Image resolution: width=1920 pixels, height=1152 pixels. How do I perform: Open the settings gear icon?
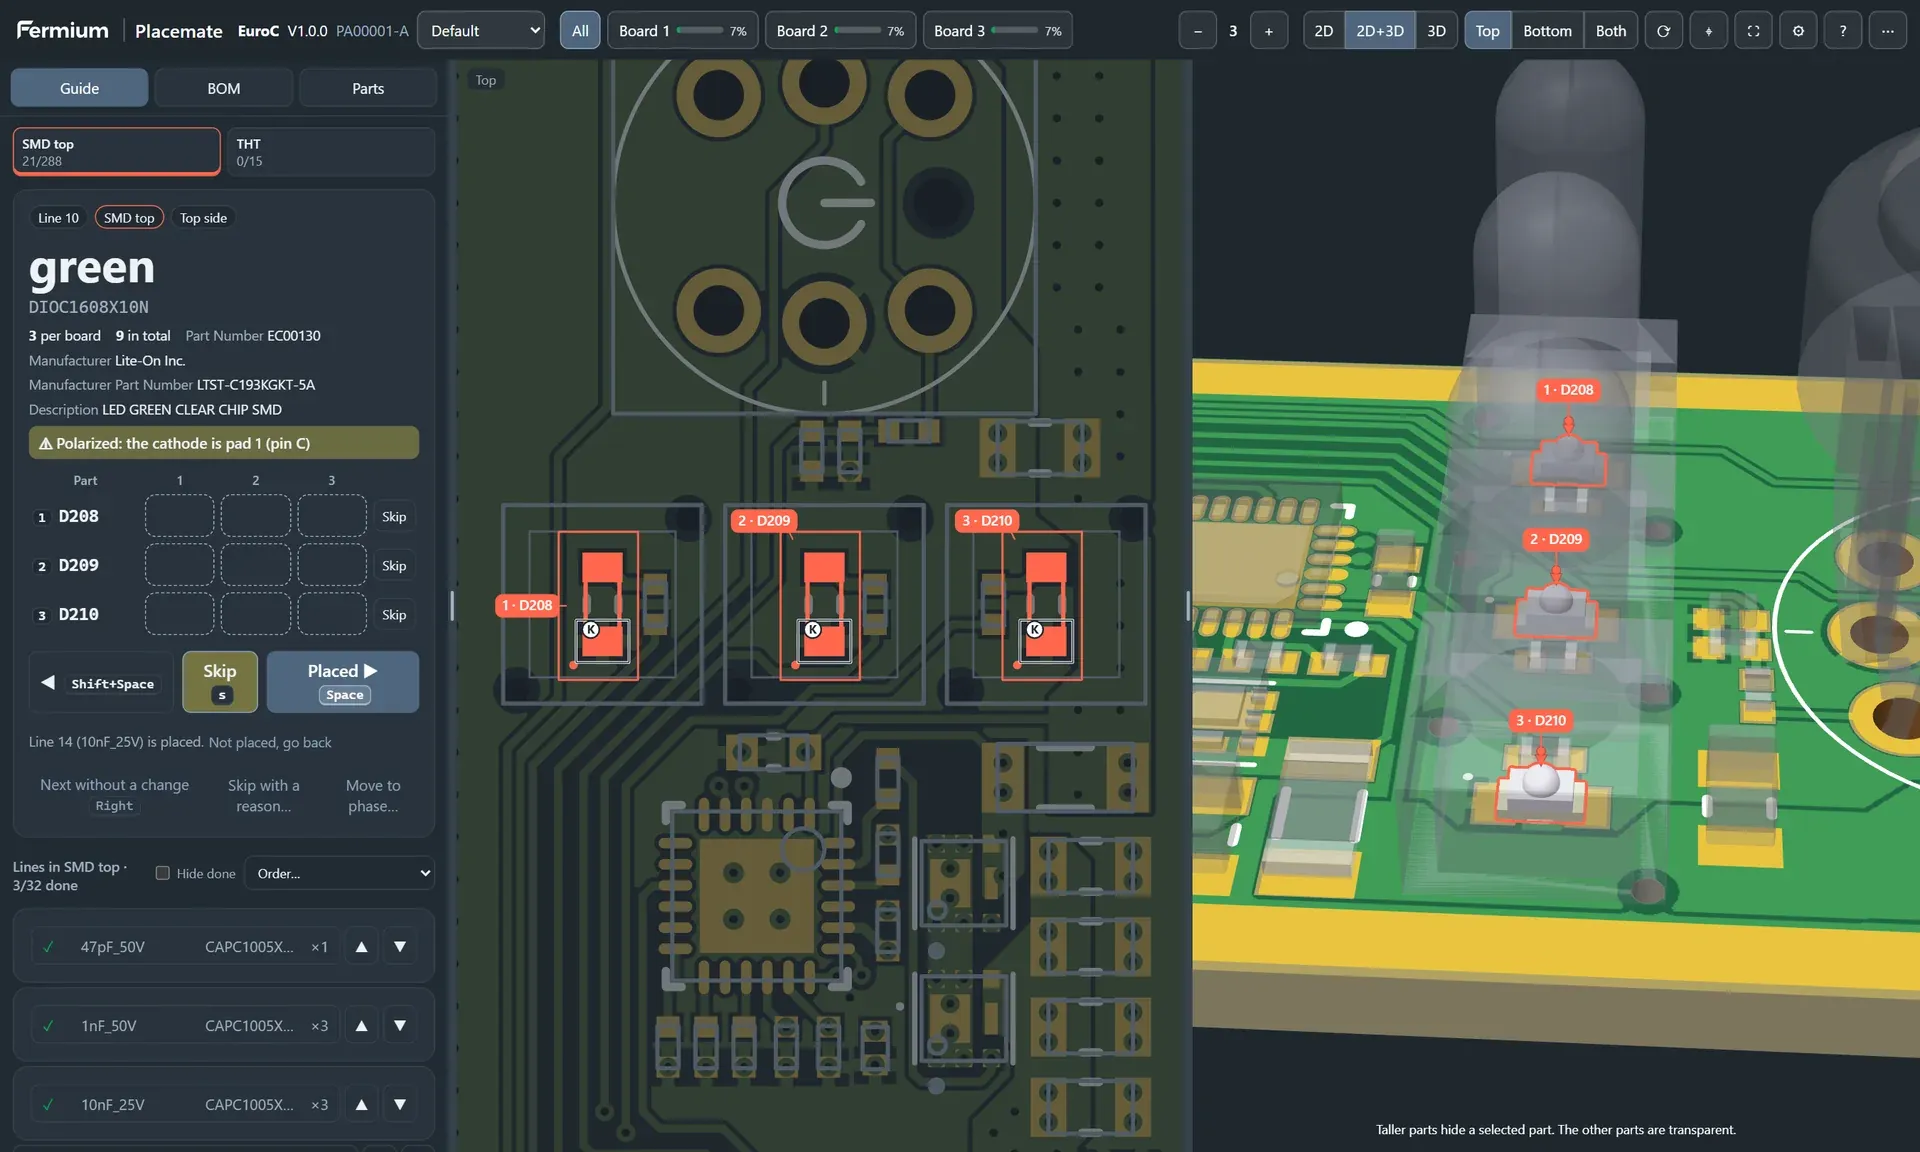tap(1798, 31)
